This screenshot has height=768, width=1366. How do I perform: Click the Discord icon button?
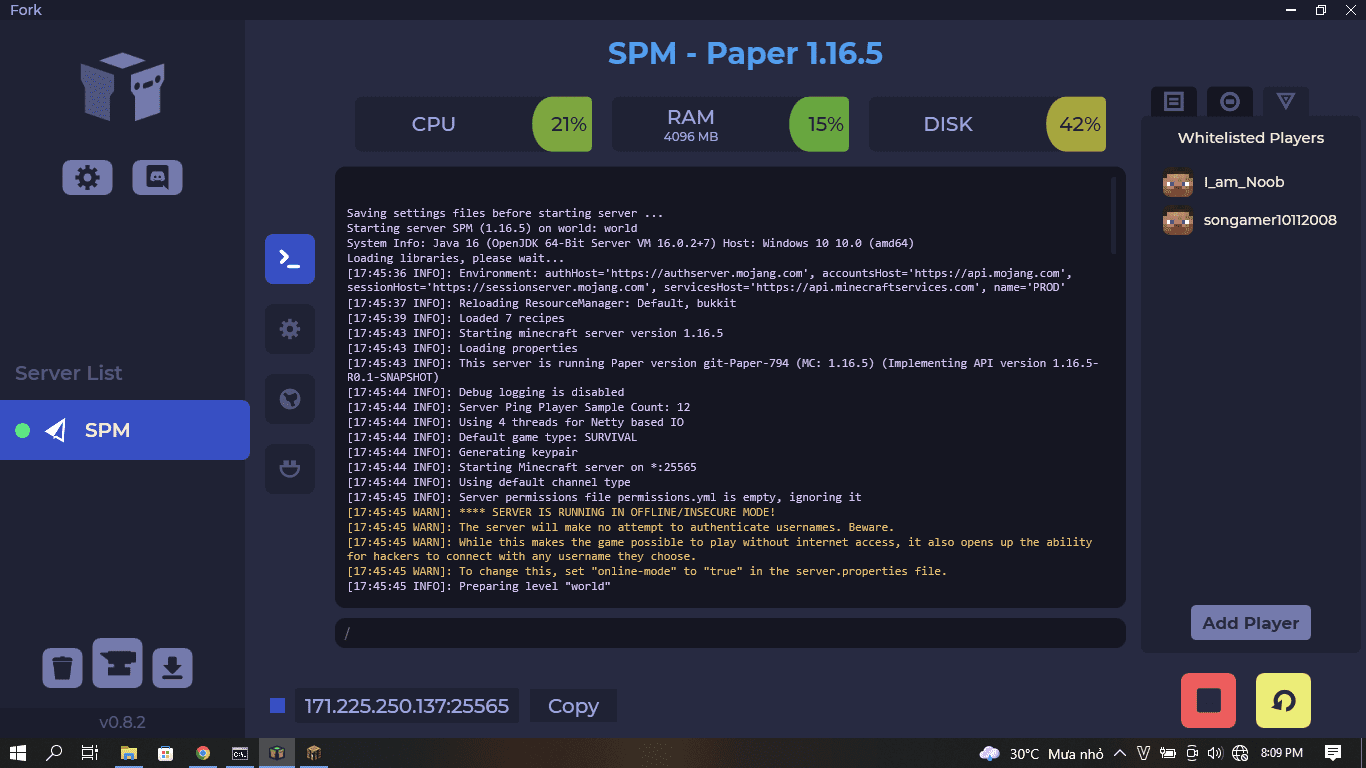(157, 178)
